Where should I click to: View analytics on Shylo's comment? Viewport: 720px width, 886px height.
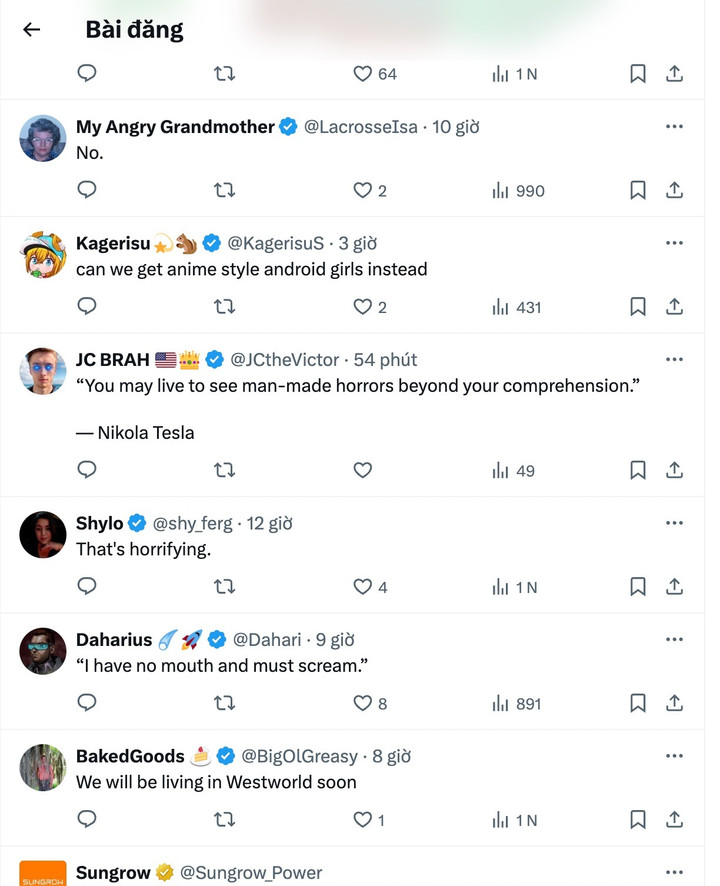click(x=515, y=587)
